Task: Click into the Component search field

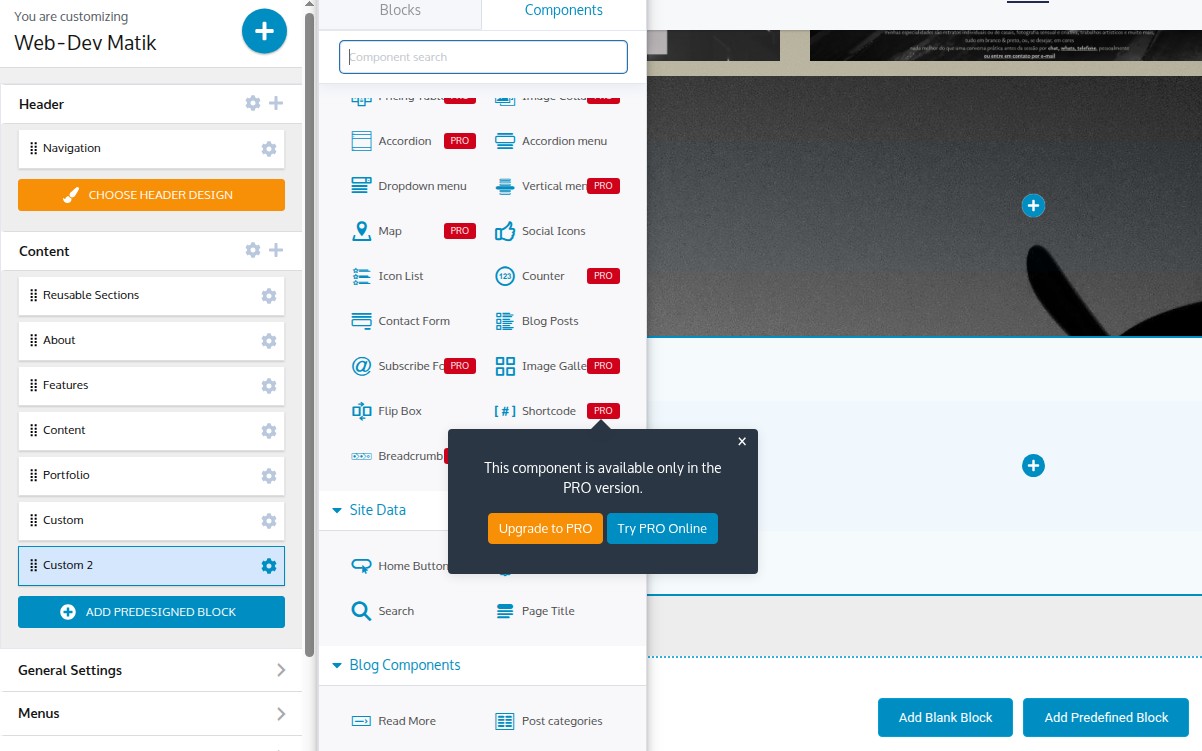Action: point(483,57)
